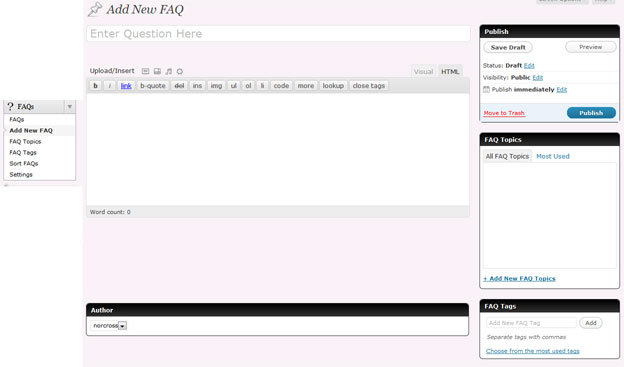Click the Add an Image upload icon
The width and height of the screenshot is (624, 367).
[145, 71]
